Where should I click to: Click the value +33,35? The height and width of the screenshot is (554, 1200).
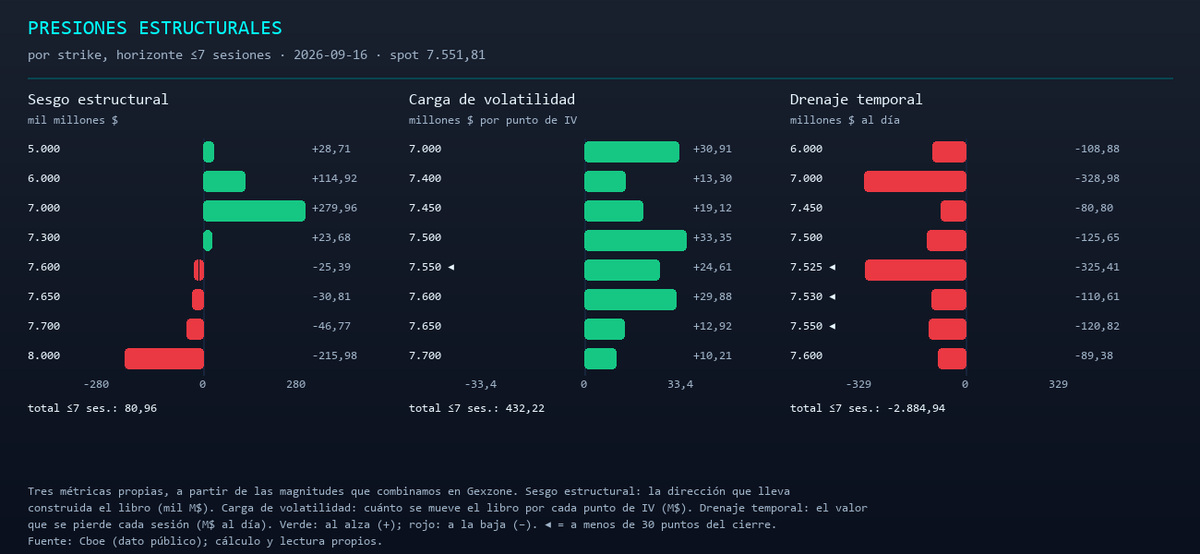click(712, 238)
